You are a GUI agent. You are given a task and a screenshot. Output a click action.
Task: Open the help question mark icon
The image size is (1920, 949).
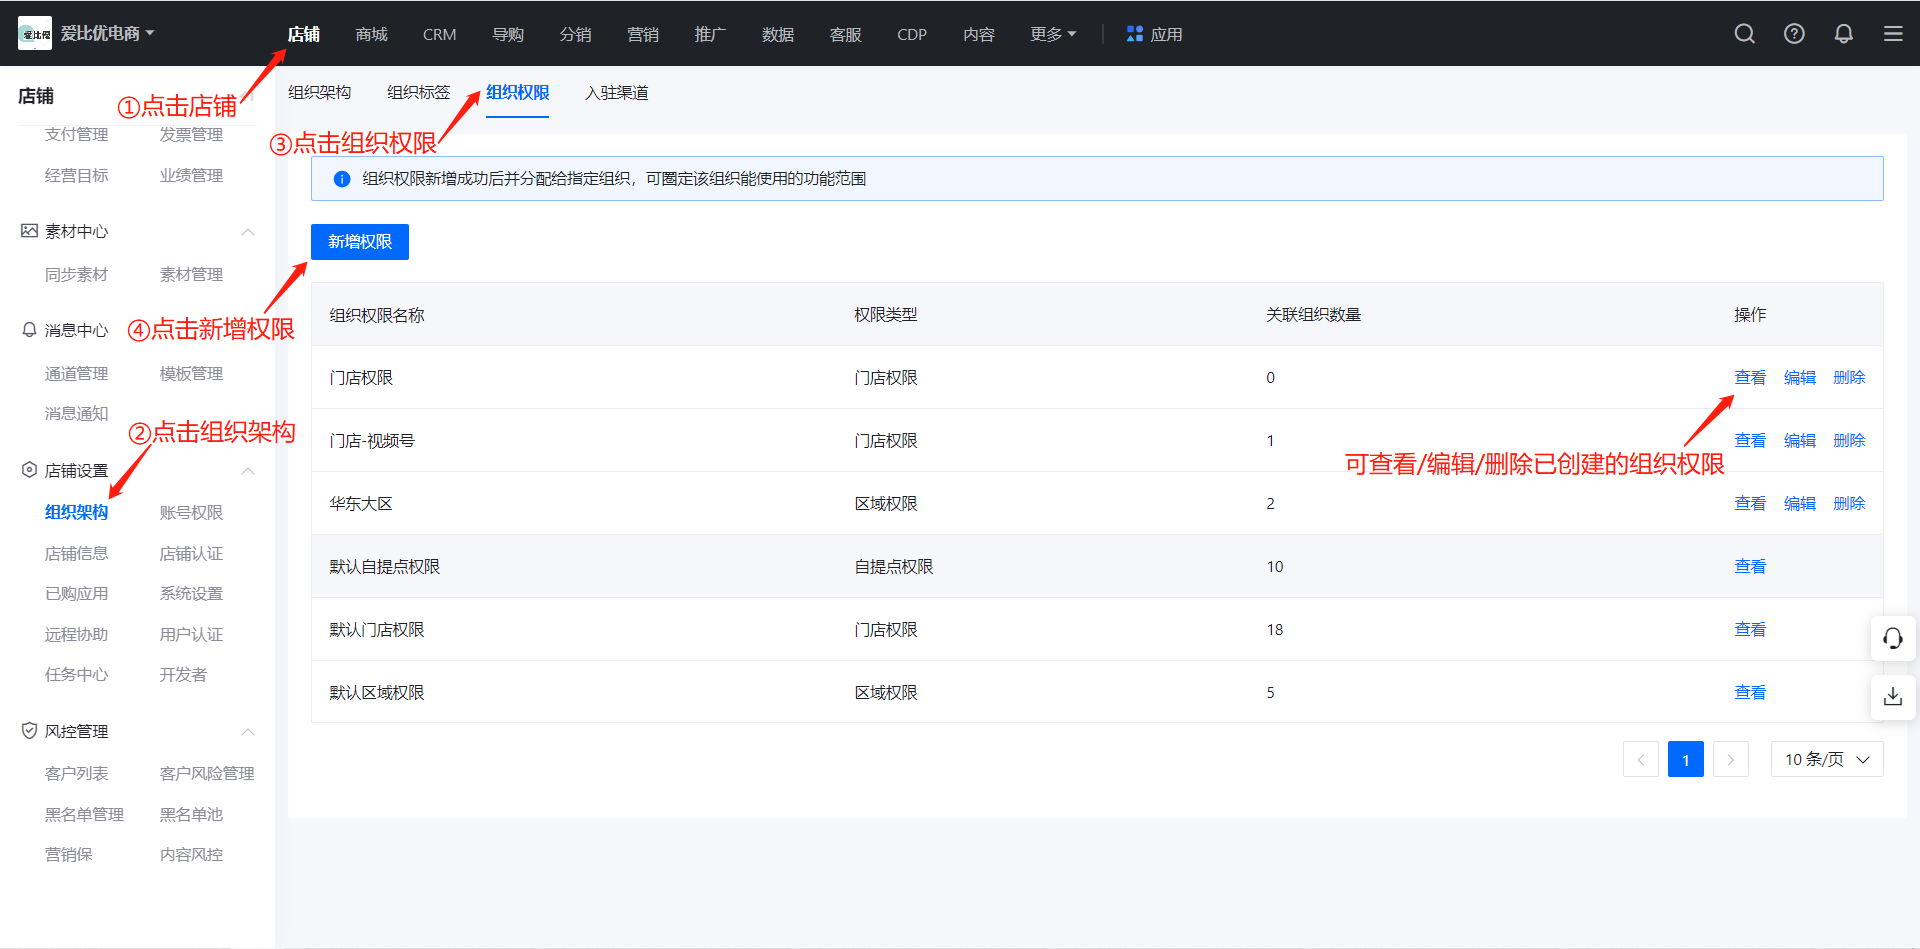pyautogui.click(x=1794, y=34)
